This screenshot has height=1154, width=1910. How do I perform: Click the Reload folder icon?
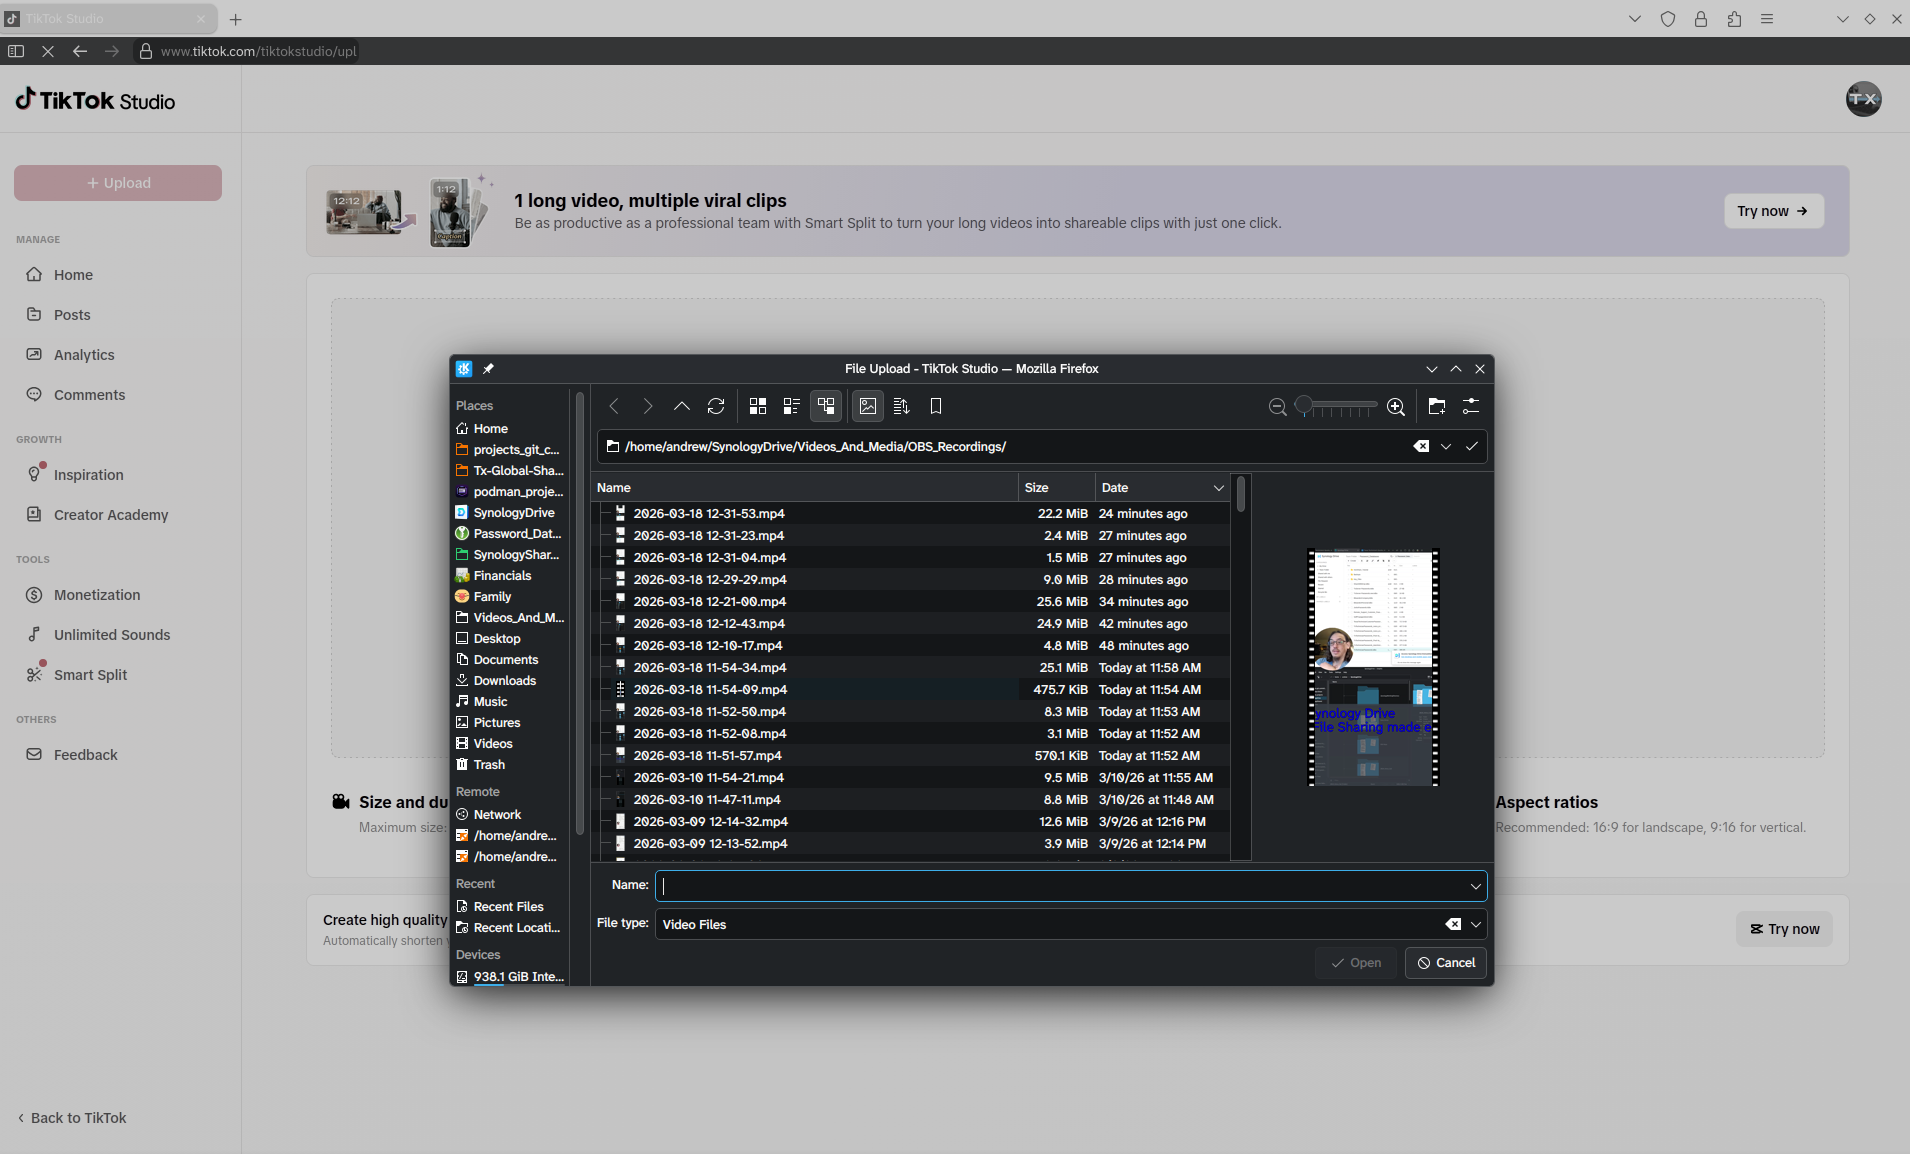[x=716, y=406]
